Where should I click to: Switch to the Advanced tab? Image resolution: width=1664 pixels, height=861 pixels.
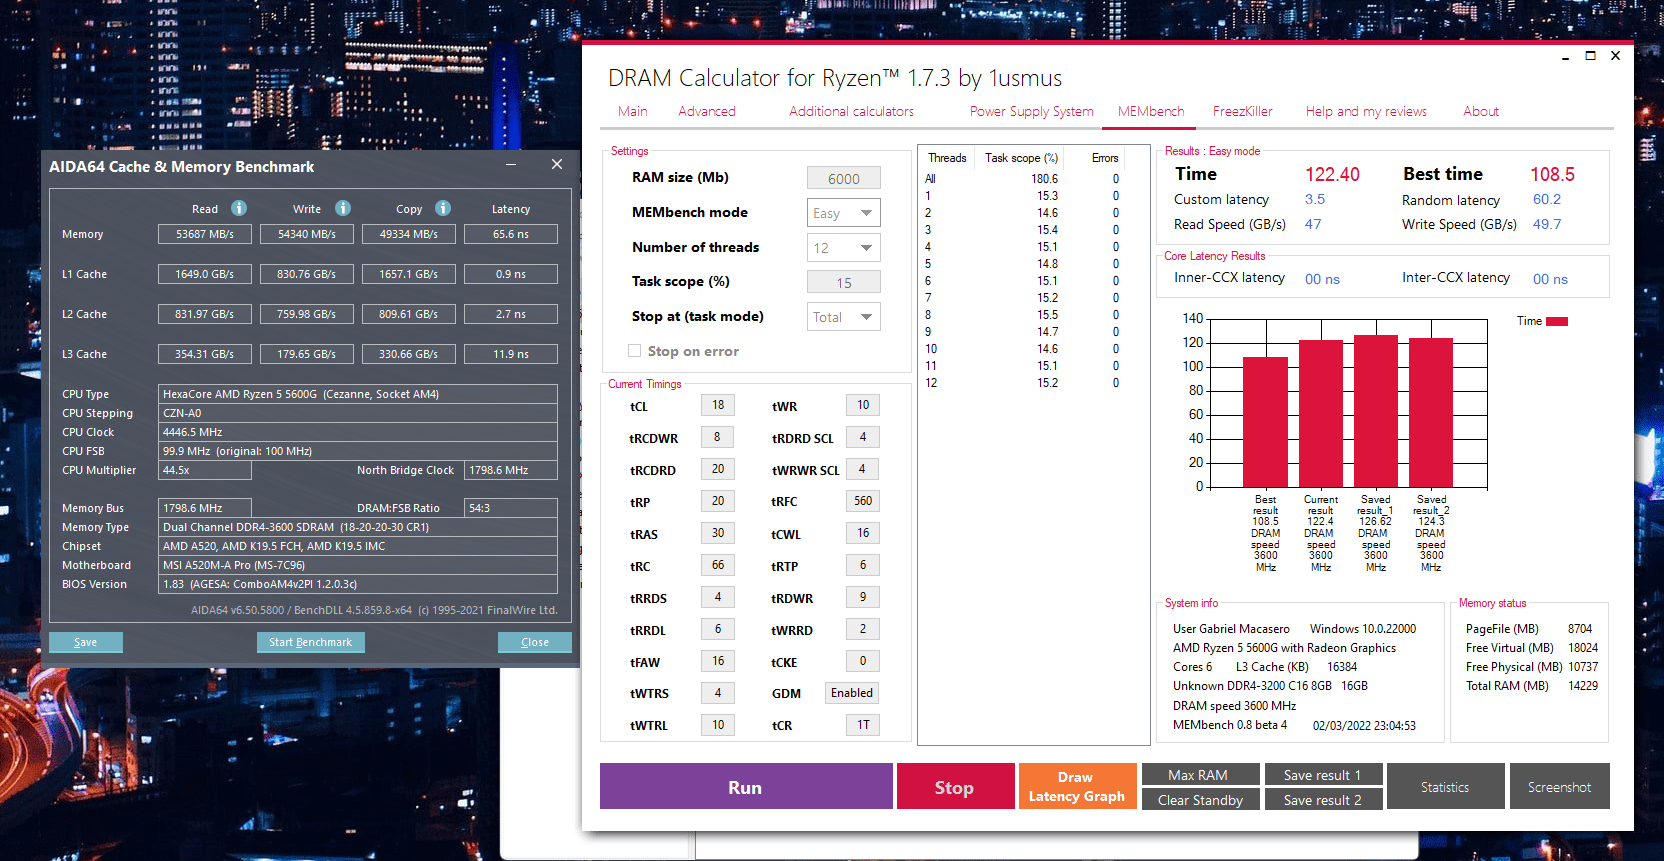click(x=706, y=111)
